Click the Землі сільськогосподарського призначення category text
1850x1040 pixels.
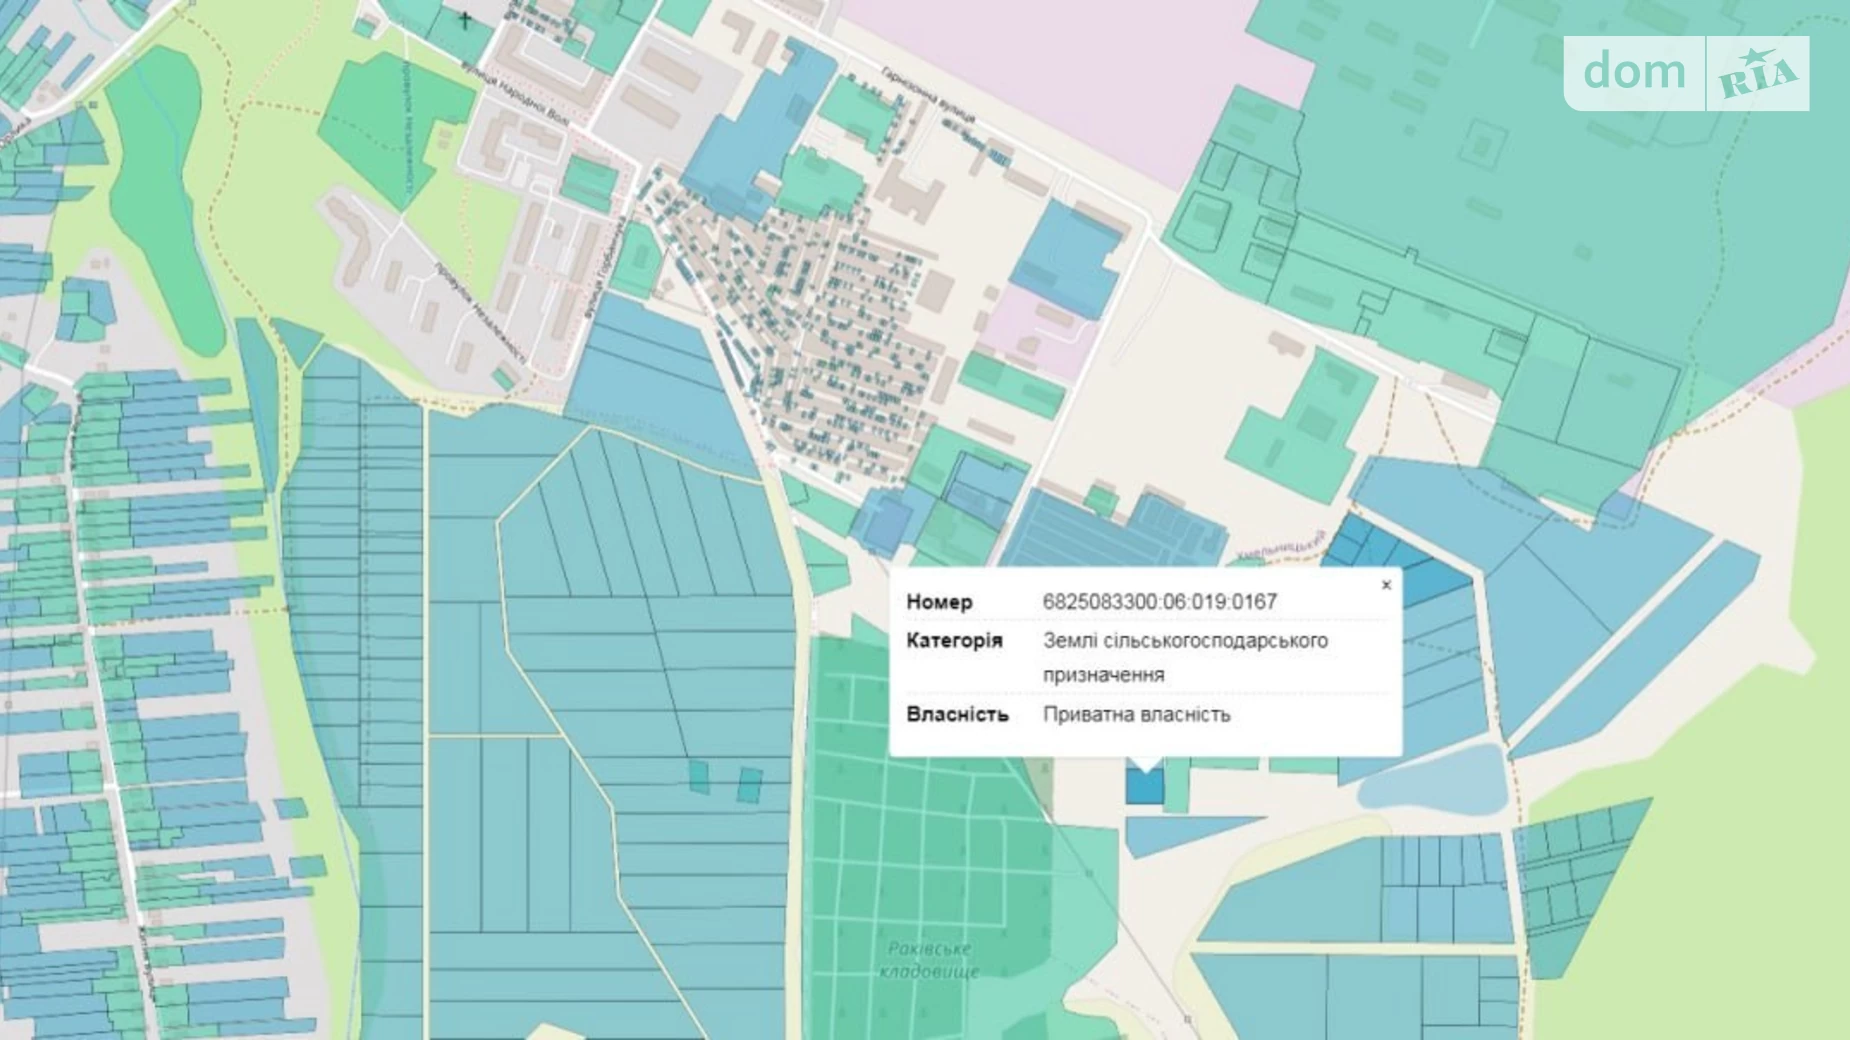click(x=1185, y=657)
